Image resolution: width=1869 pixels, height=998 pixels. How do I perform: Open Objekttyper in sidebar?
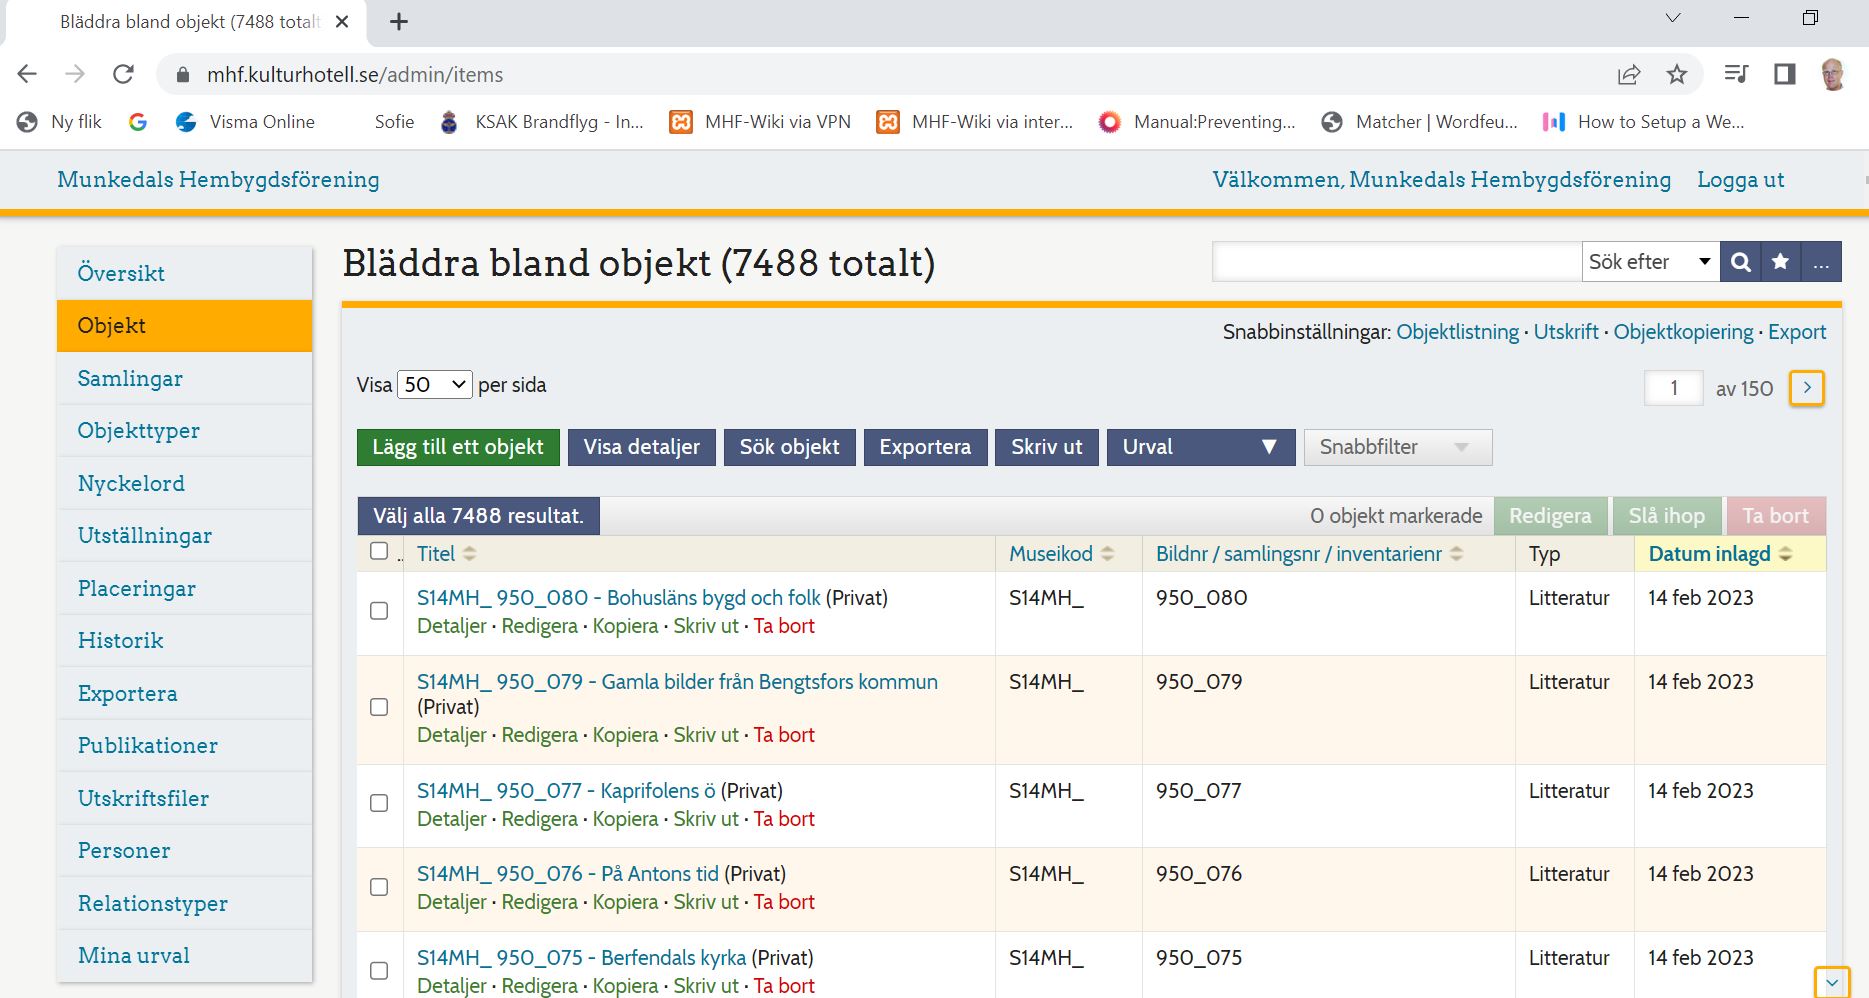[x=184, y=430]
